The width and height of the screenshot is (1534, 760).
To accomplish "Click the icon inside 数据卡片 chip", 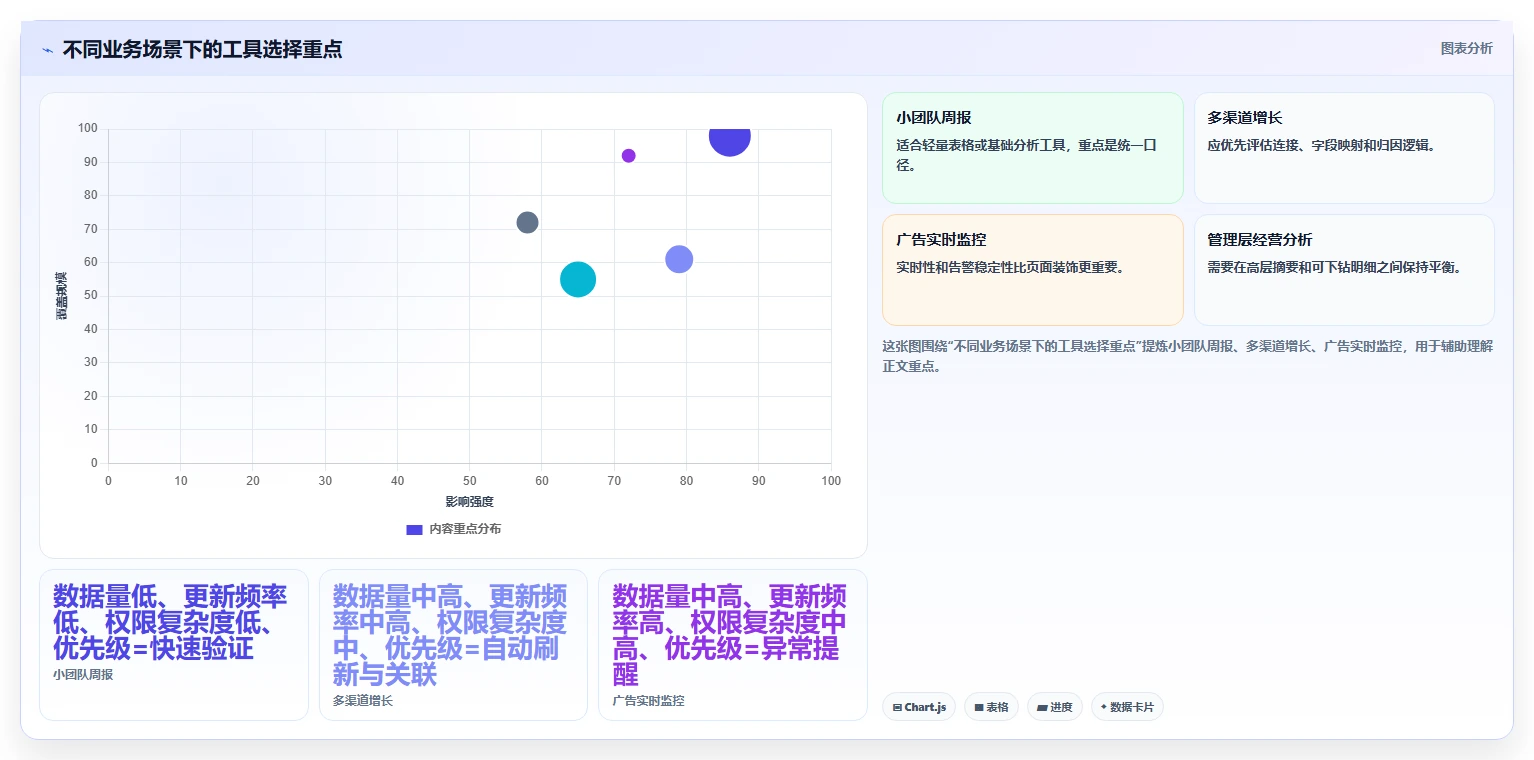I will [1104, 707].
